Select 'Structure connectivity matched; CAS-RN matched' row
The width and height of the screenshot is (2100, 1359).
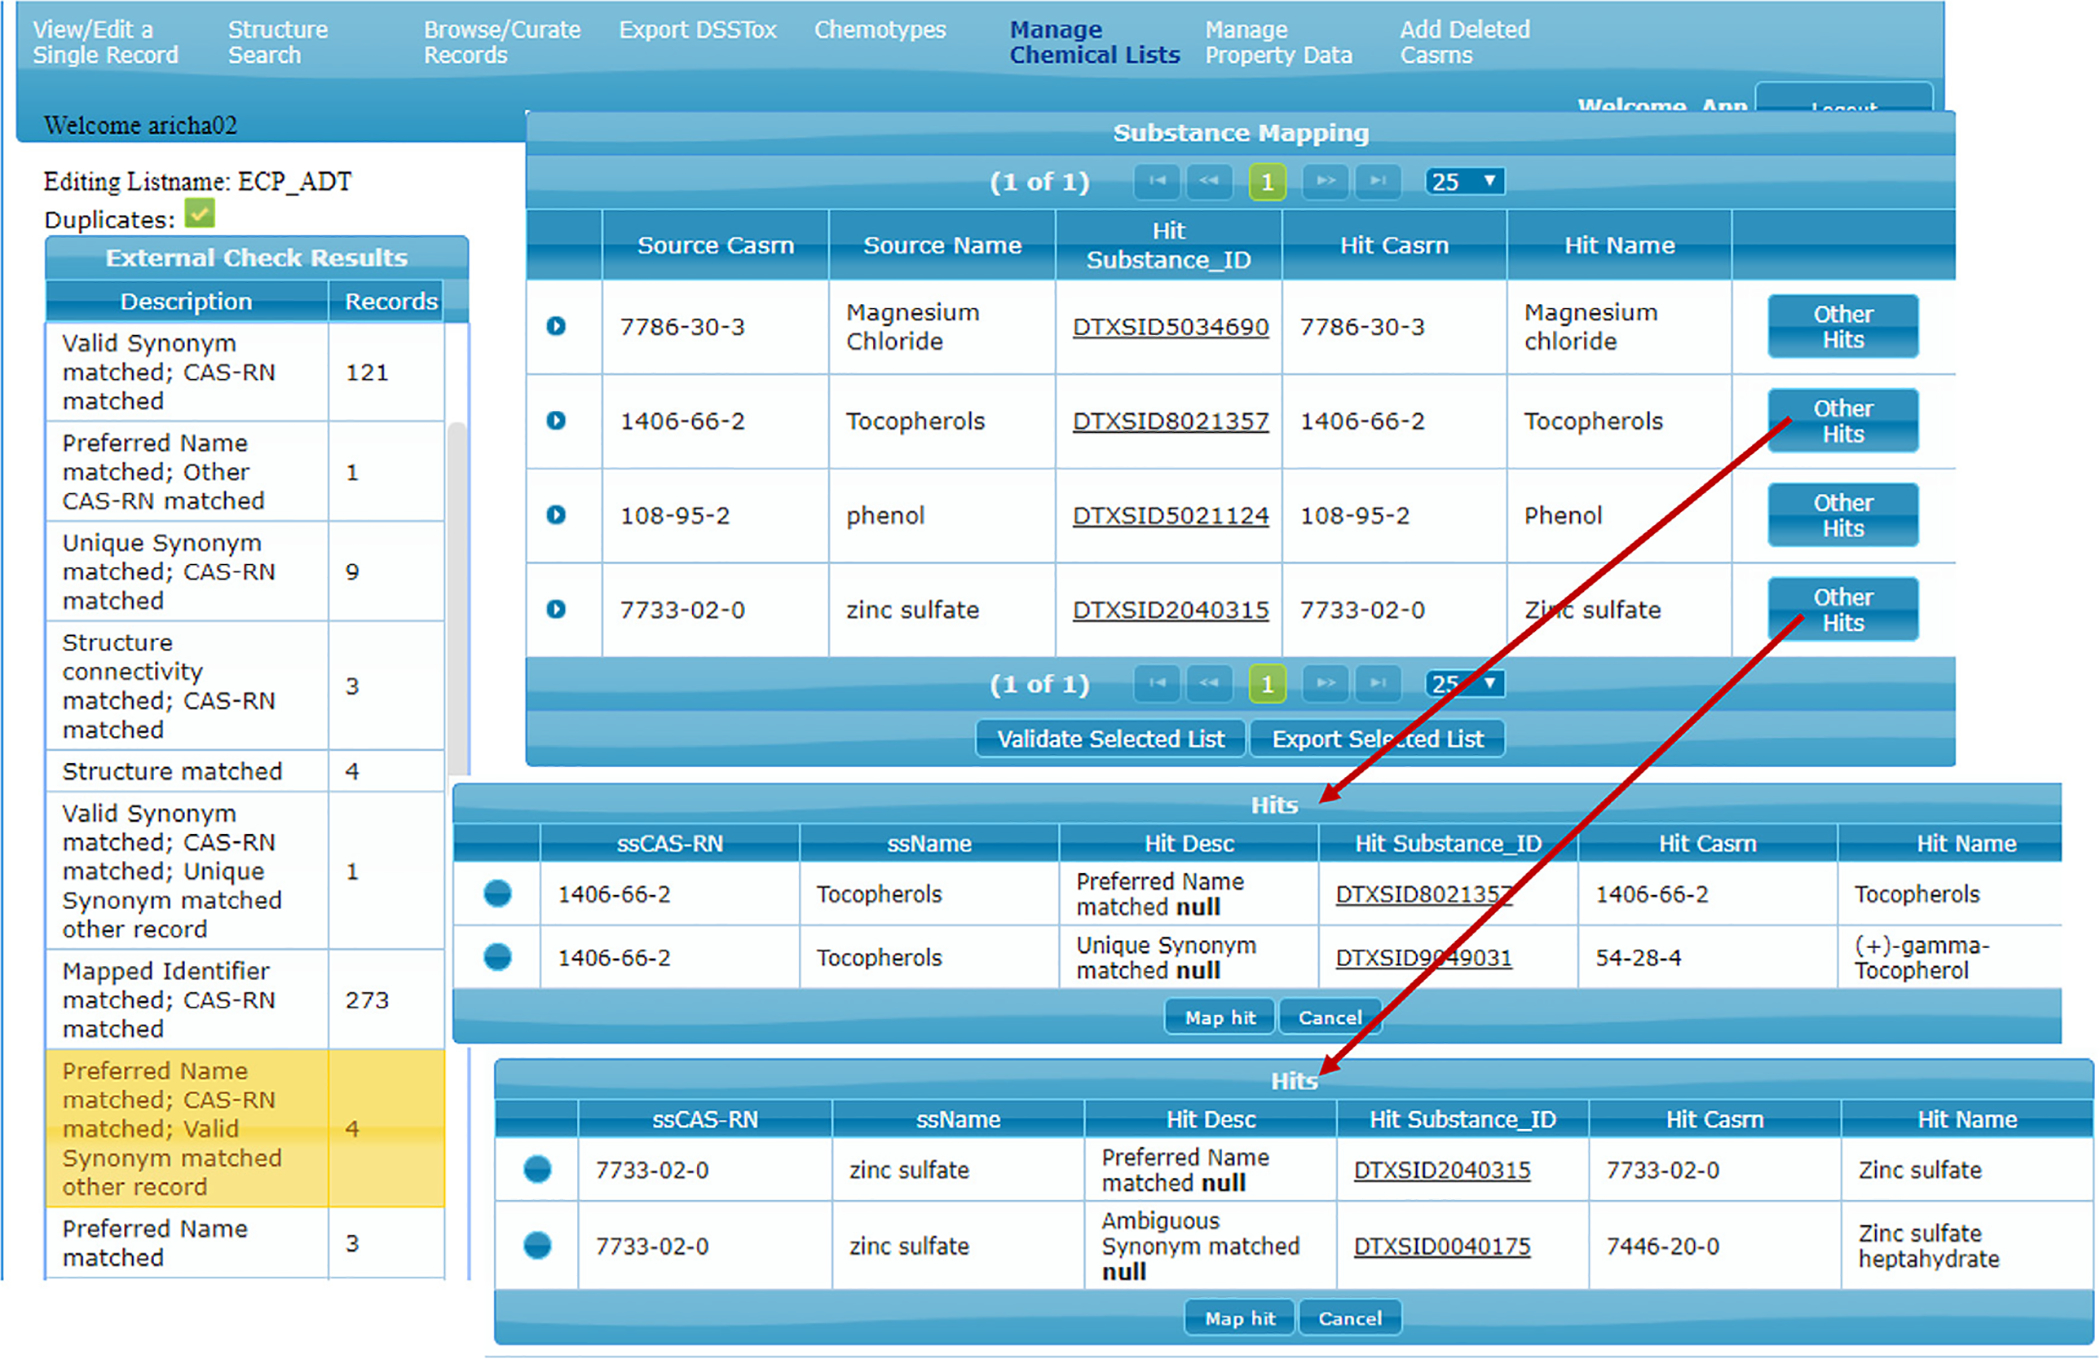(245, 686)
